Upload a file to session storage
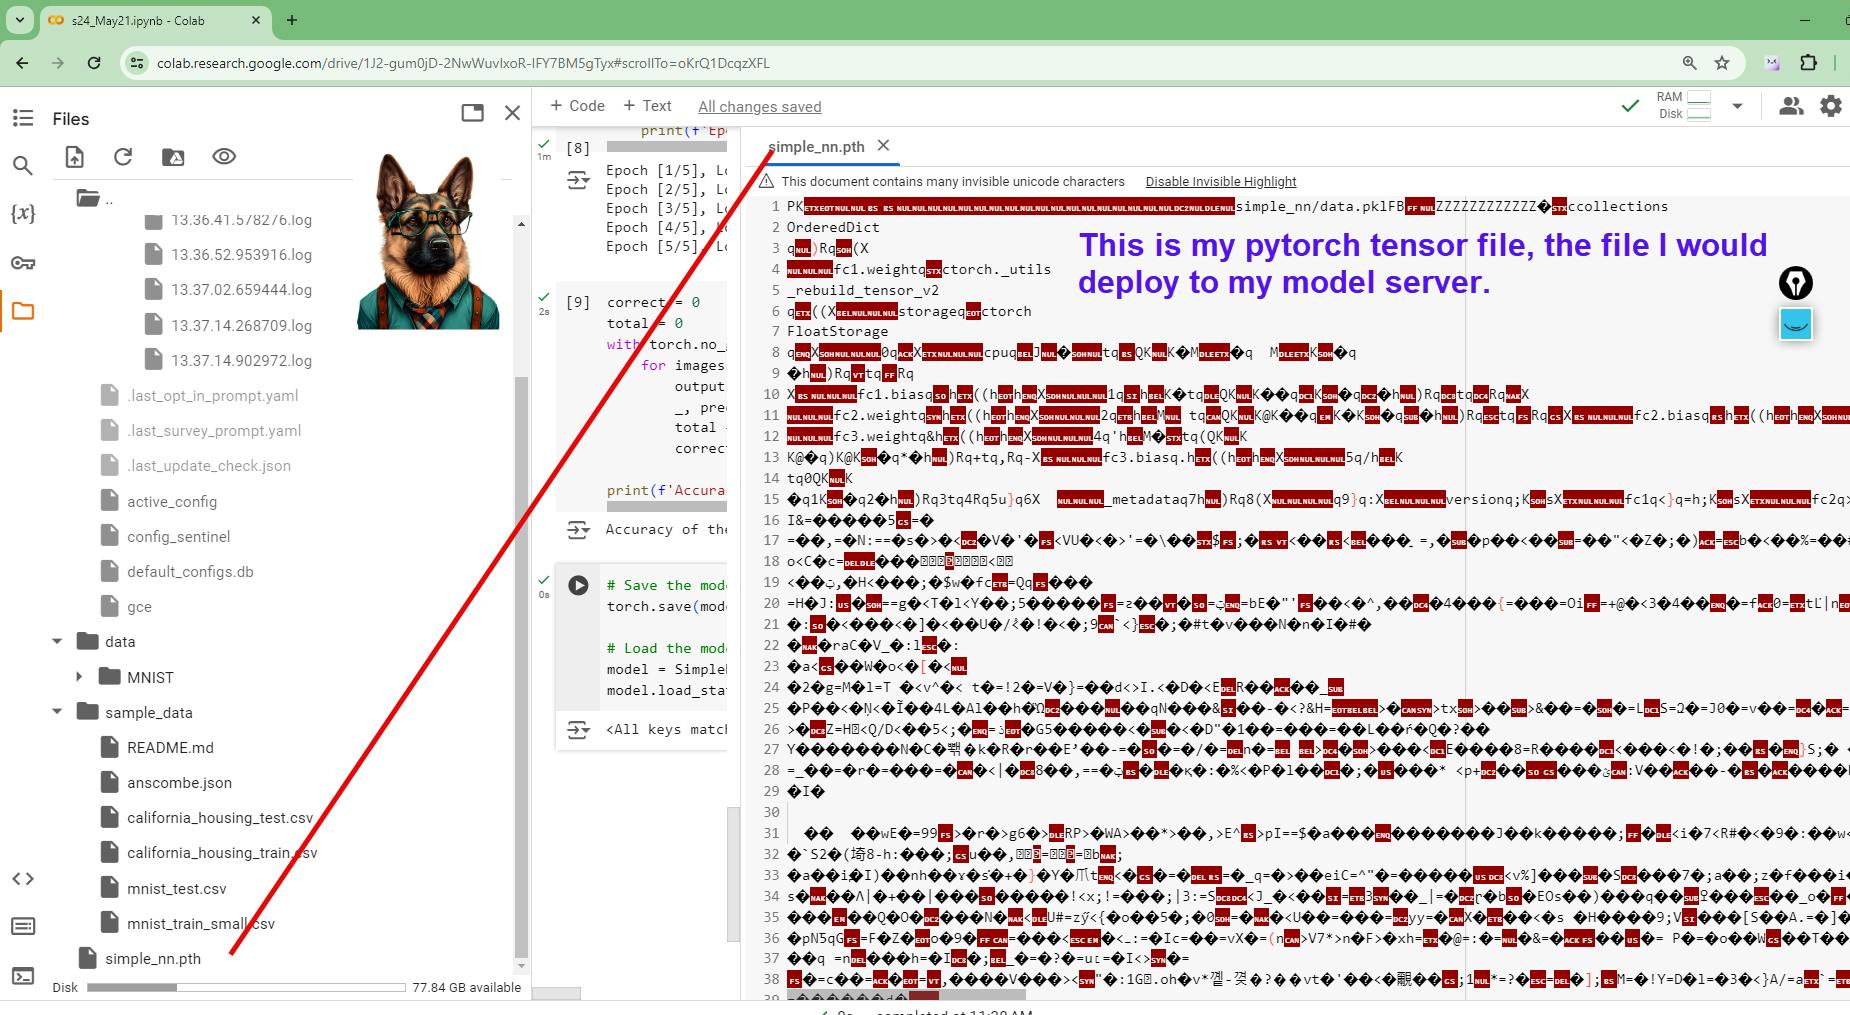Screen dimensions: 1850x1015 point(75,157)
